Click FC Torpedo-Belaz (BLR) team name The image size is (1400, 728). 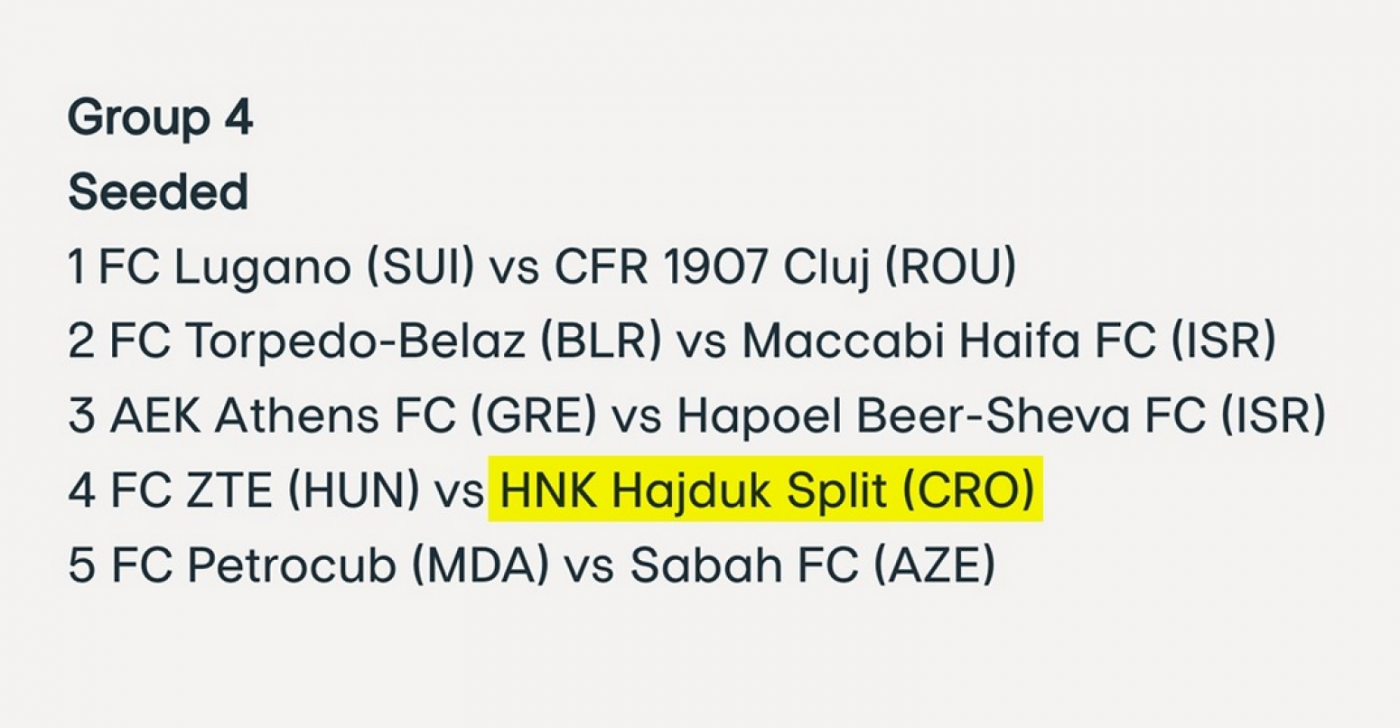pos(387,342)
